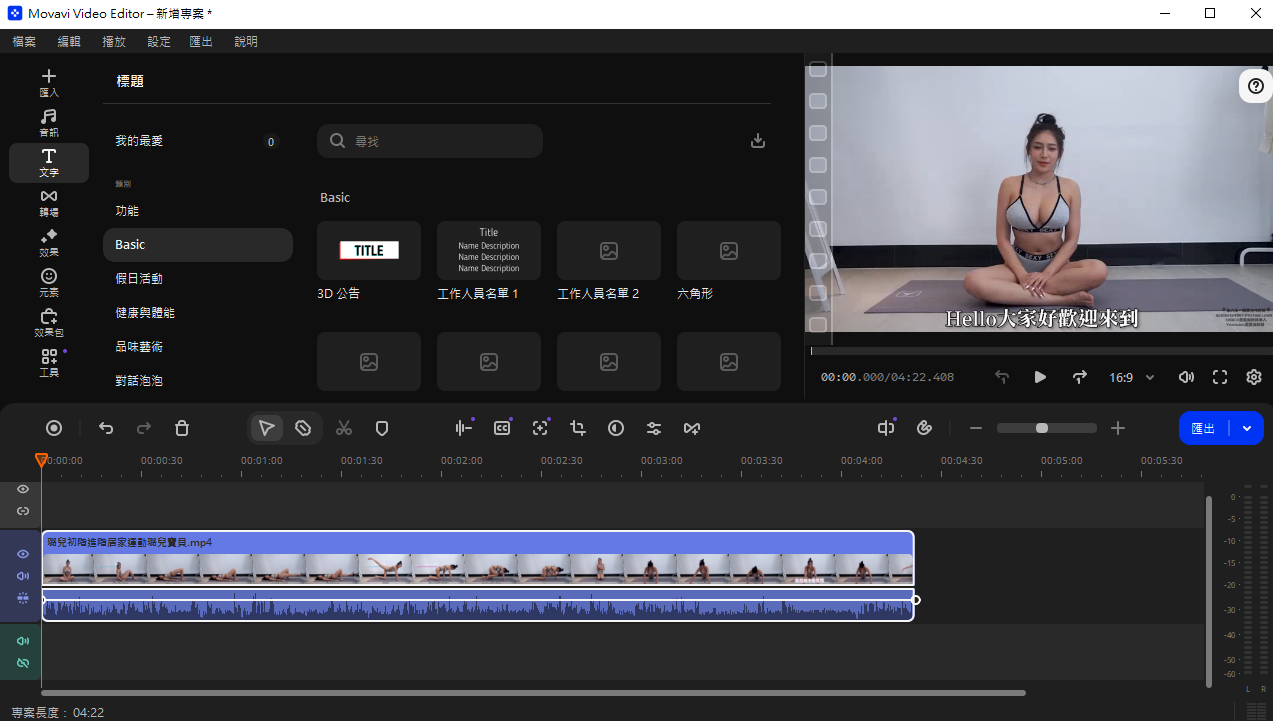1273x721 pixels.
Task: Click the blue 匯出 export button
Action: point(1204,428)
